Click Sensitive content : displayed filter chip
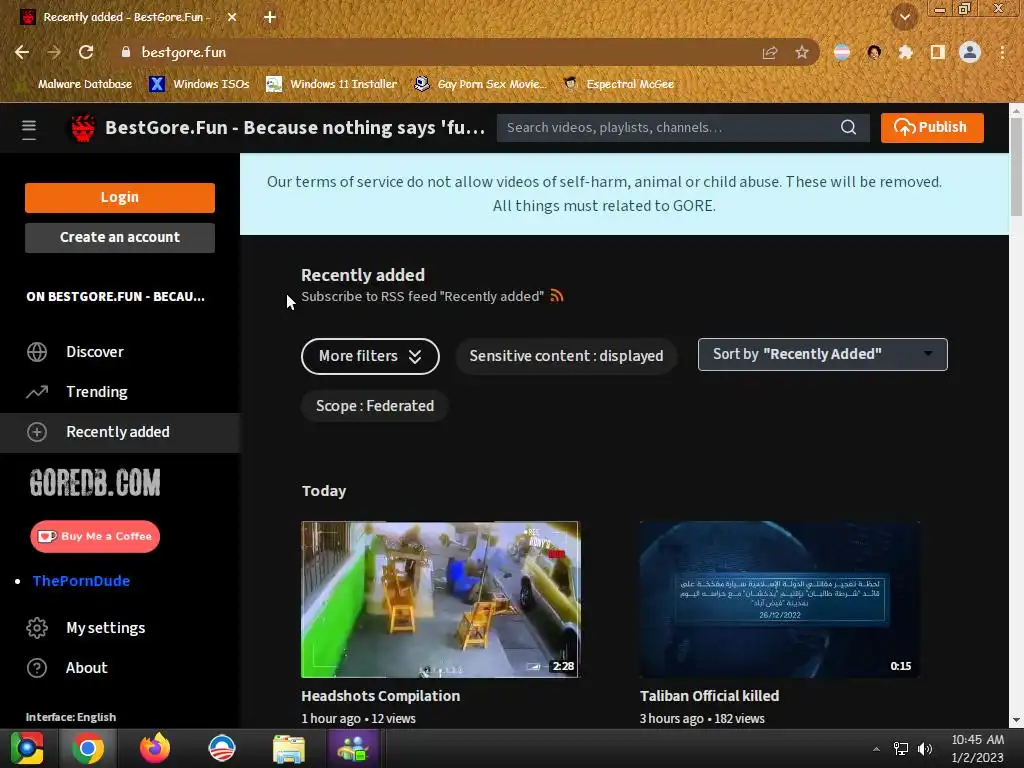 click(566, 356)
